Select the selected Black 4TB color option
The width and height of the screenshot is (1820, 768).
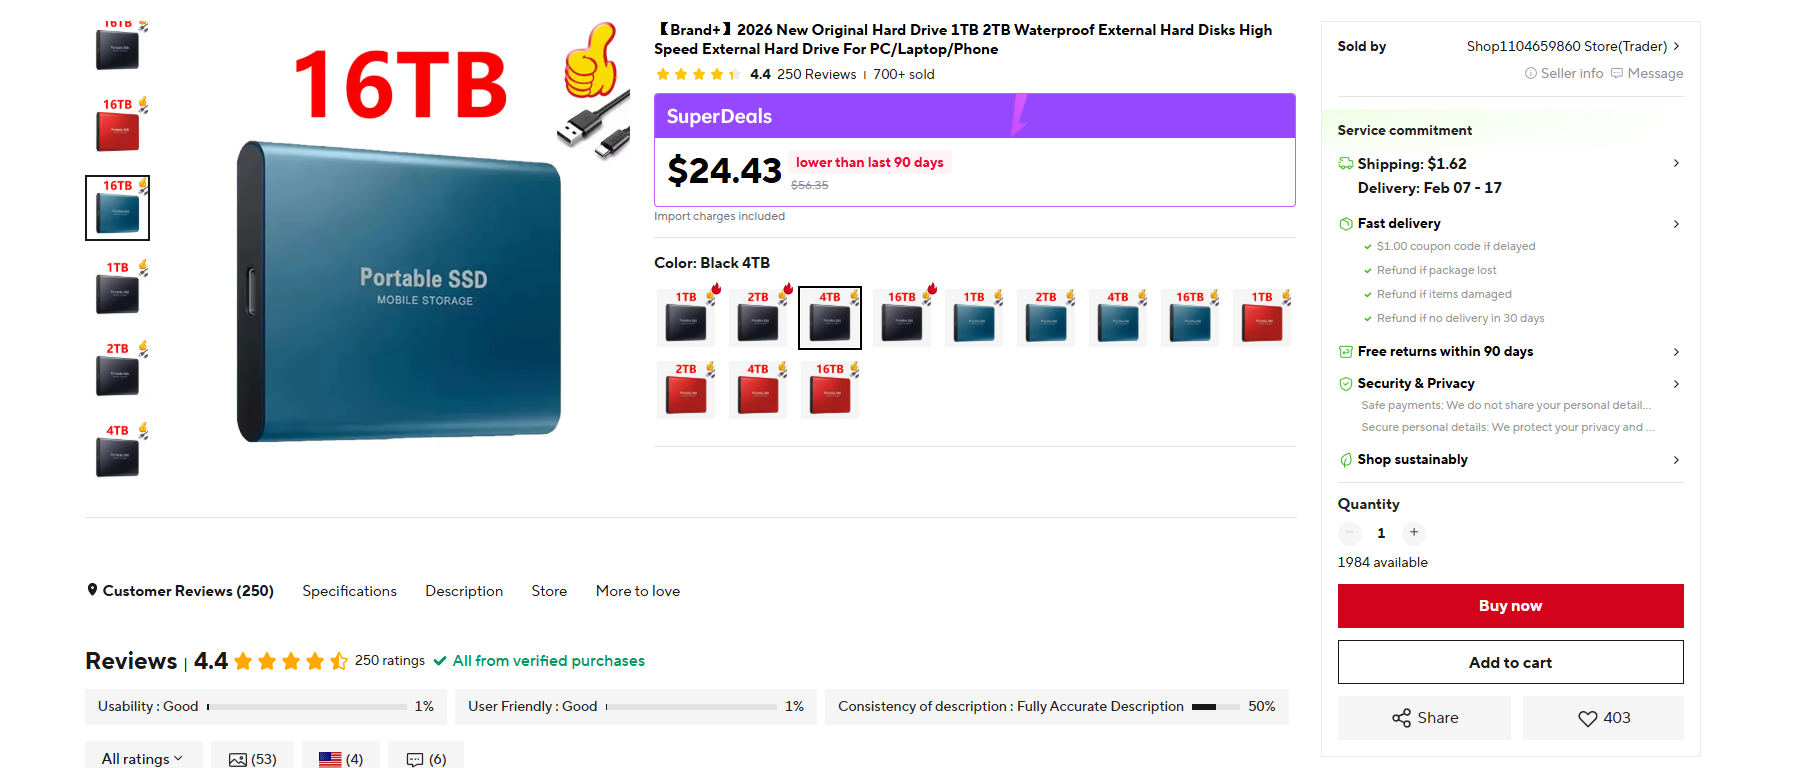[x=830, y=318]
